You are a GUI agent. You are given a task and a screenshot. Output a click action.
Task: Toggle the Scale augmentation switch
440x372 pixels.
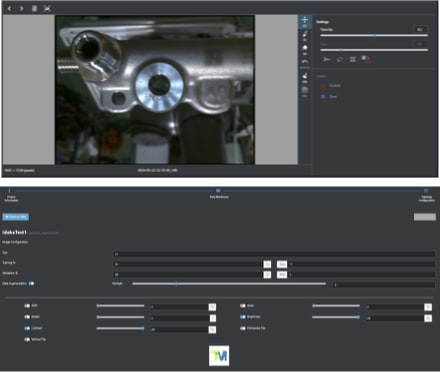pos(243,306)
